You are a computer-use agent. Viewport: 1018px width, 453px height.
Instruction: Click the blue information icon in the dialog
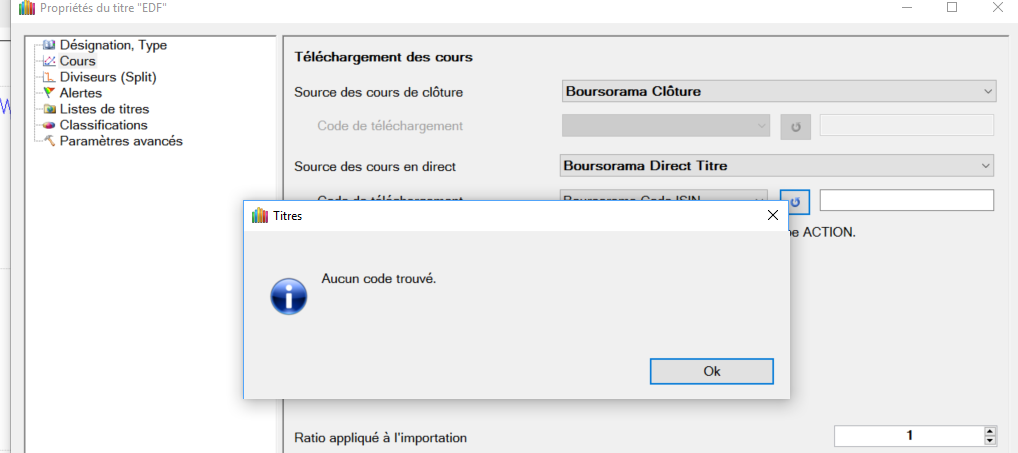[x=290, y=297]
